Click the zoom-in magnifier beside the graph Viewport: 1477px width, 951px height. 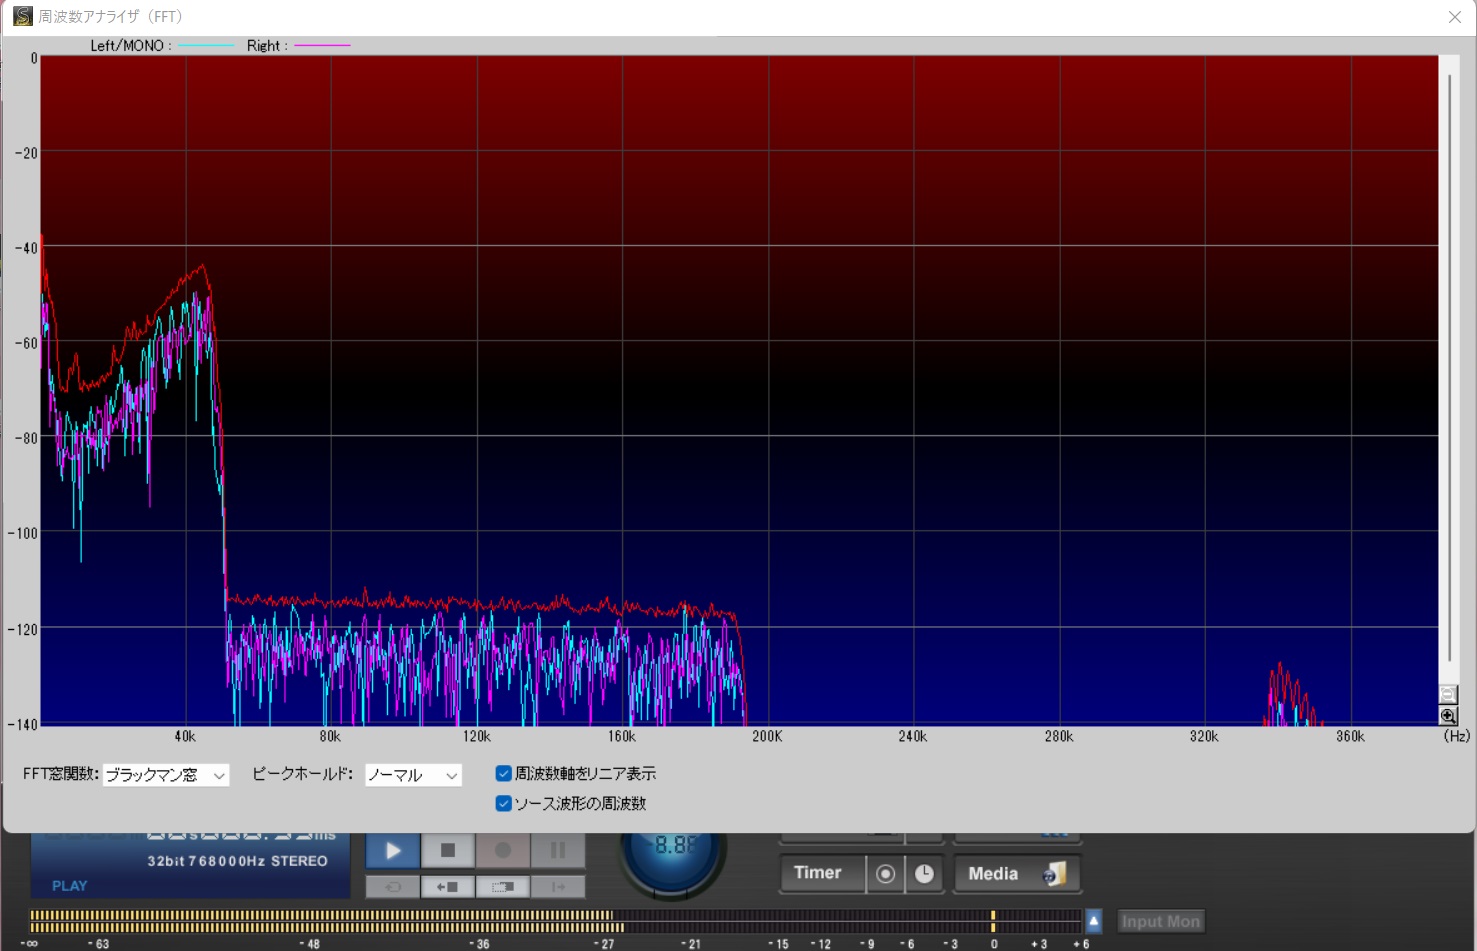coord(1448,716)
